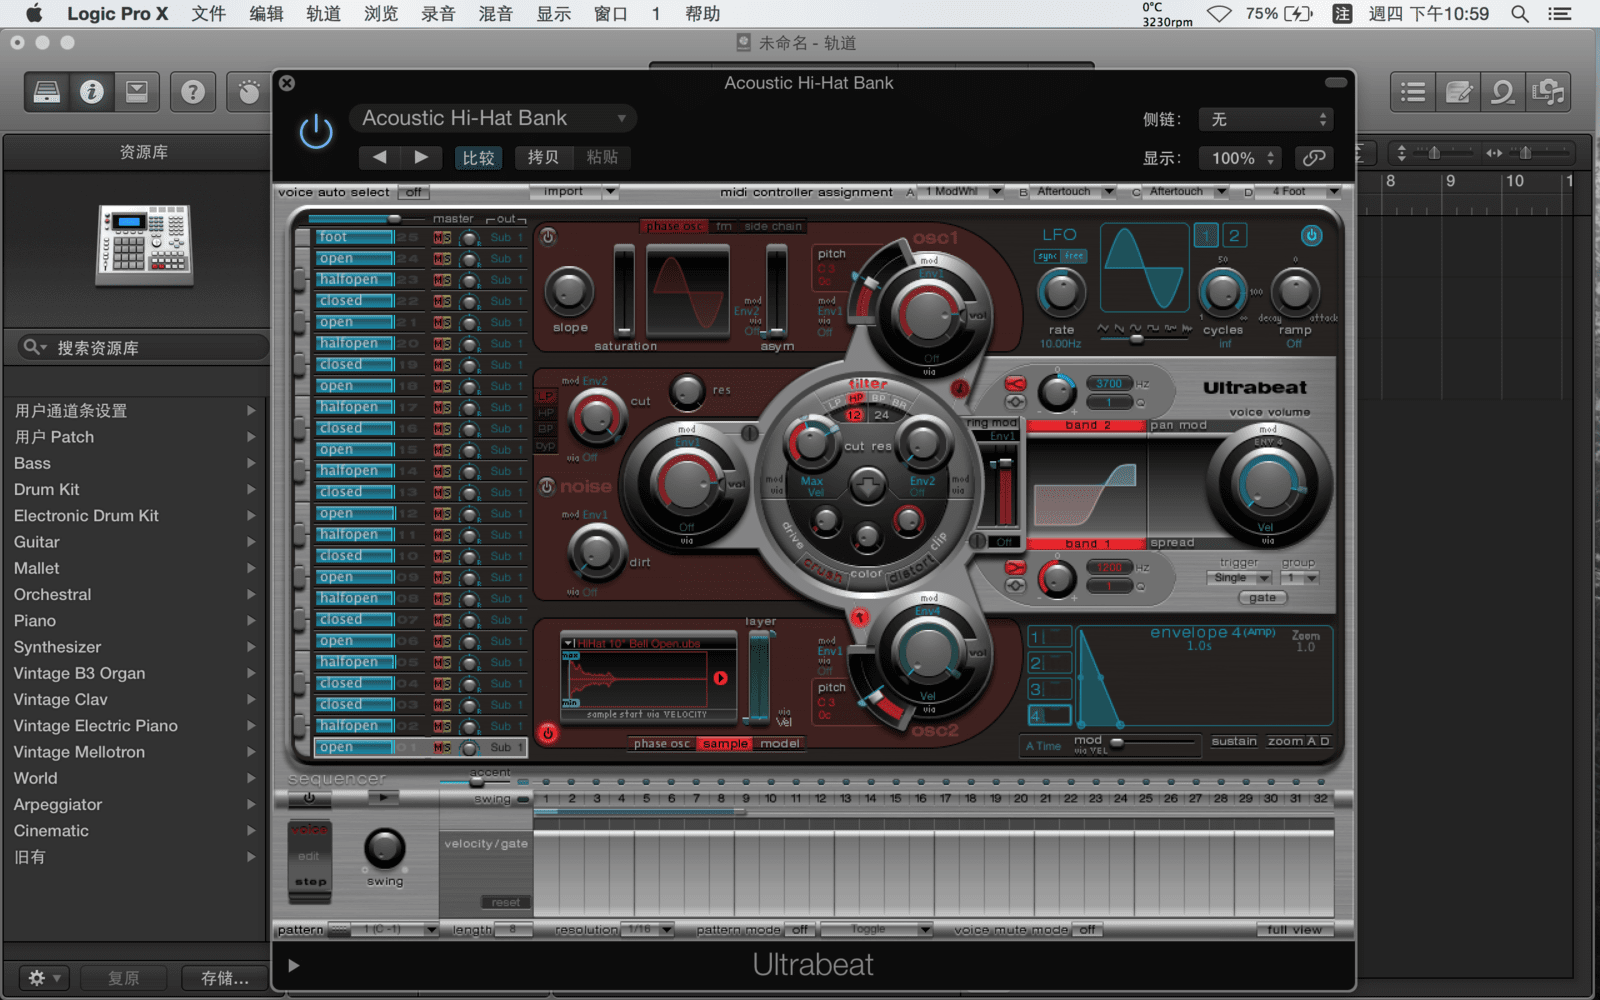Toggle the sequencer power button
Screen dimensions: 1600x1000
[309, 797]
